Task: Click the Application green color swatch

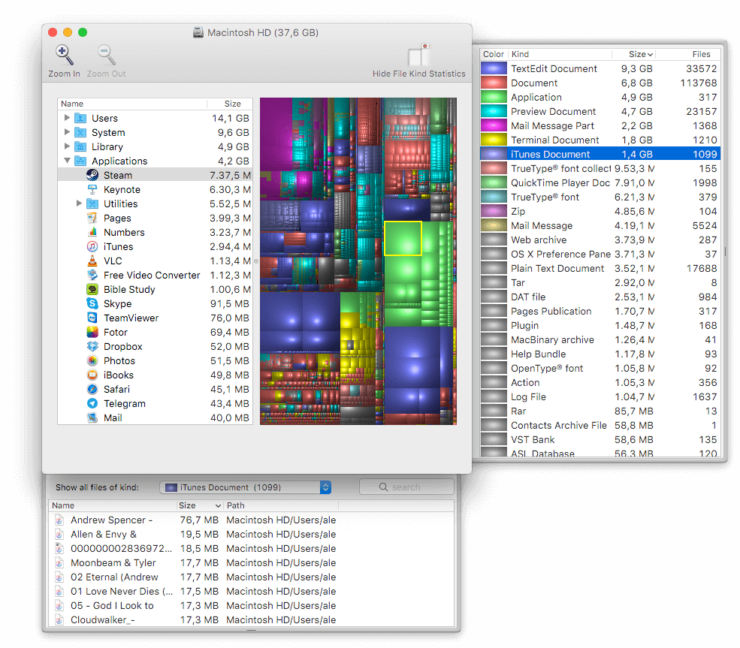Action: (x=494, y=97)
